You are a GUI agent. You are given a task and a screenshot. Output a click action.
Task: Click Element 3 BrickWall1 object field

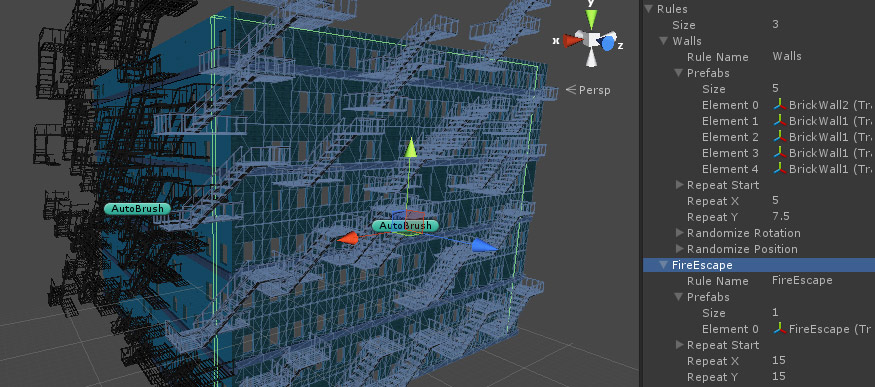[823, 153]
